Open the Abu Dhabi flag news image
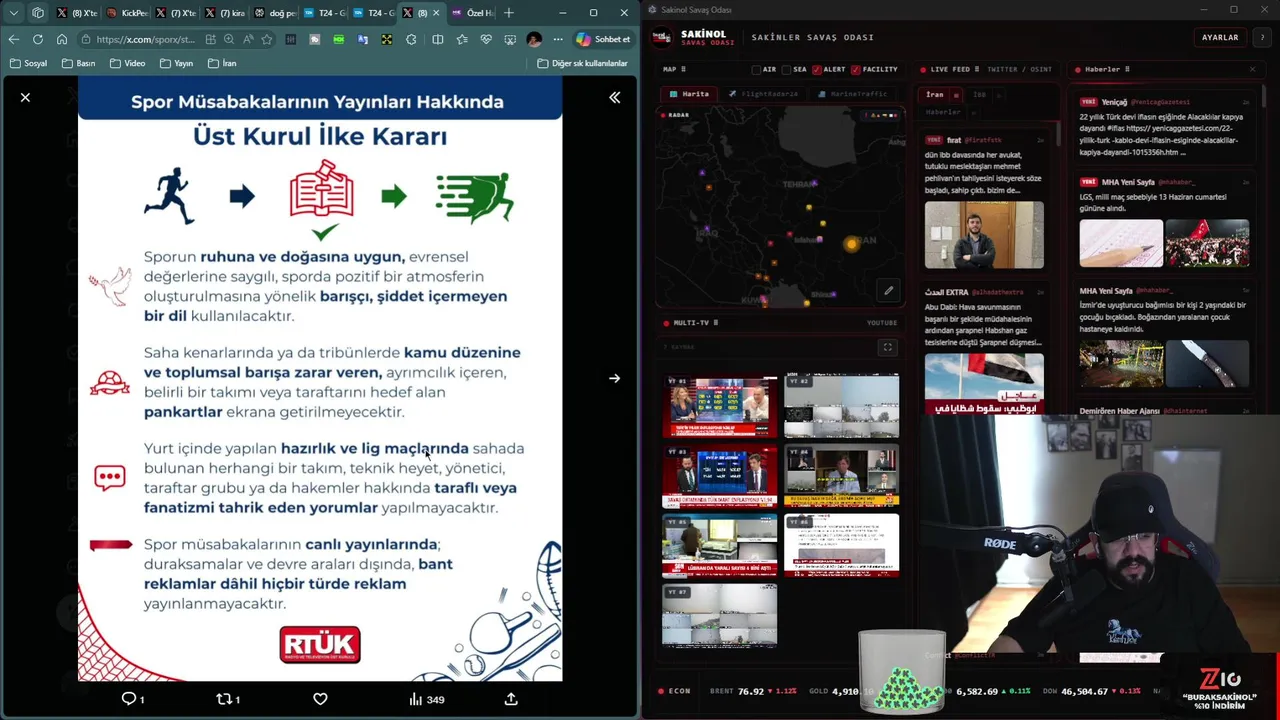This screenshot has width=1280, height=720. pos(984,383)
